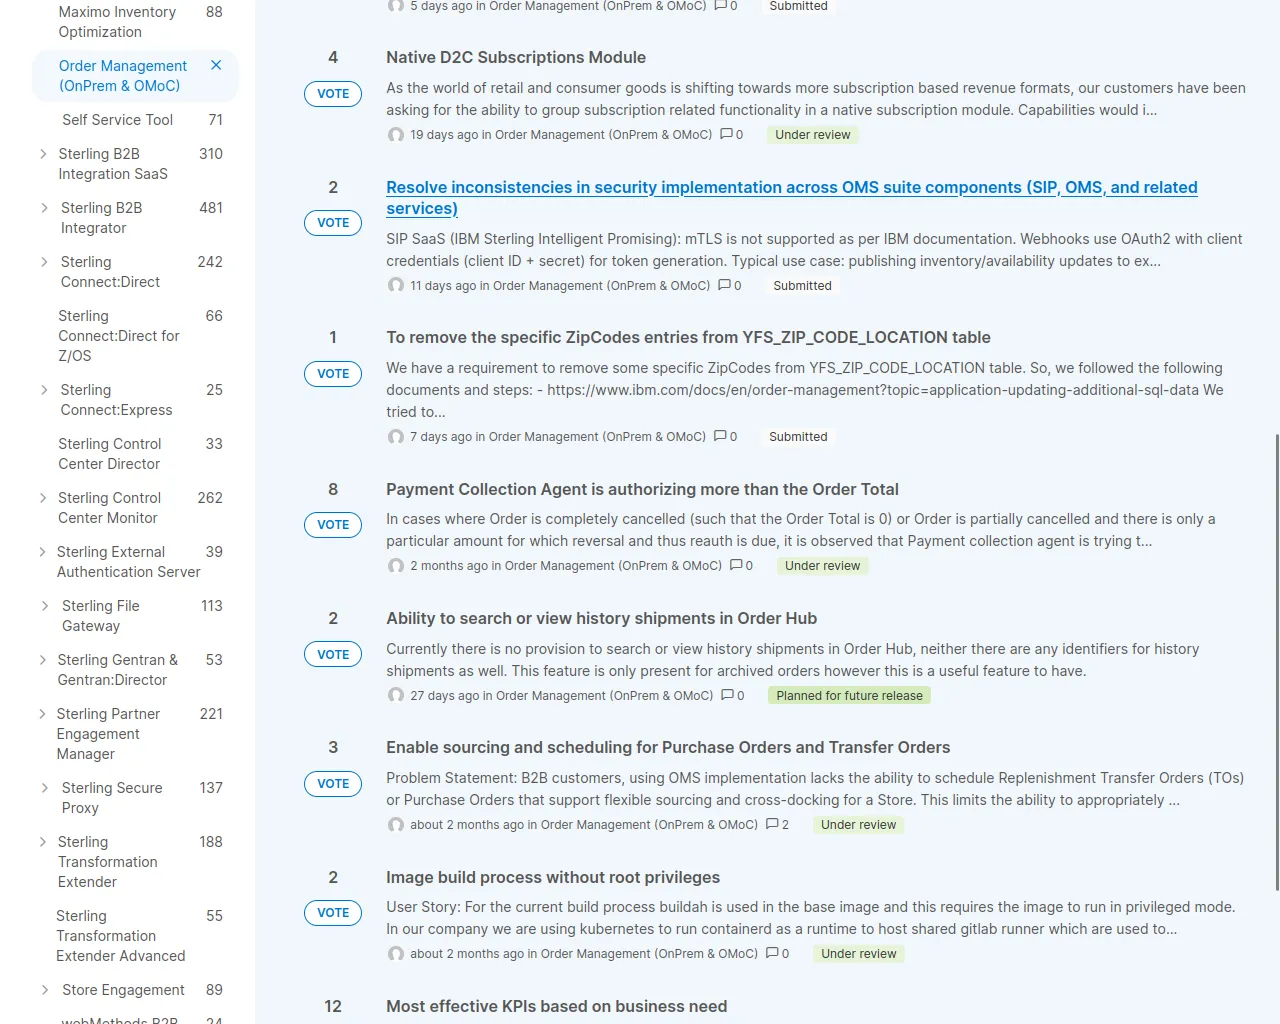1280x1024 pixels.
Task: Open comments icon on ZipCodes removal idea
Action: tap(725, 436)
